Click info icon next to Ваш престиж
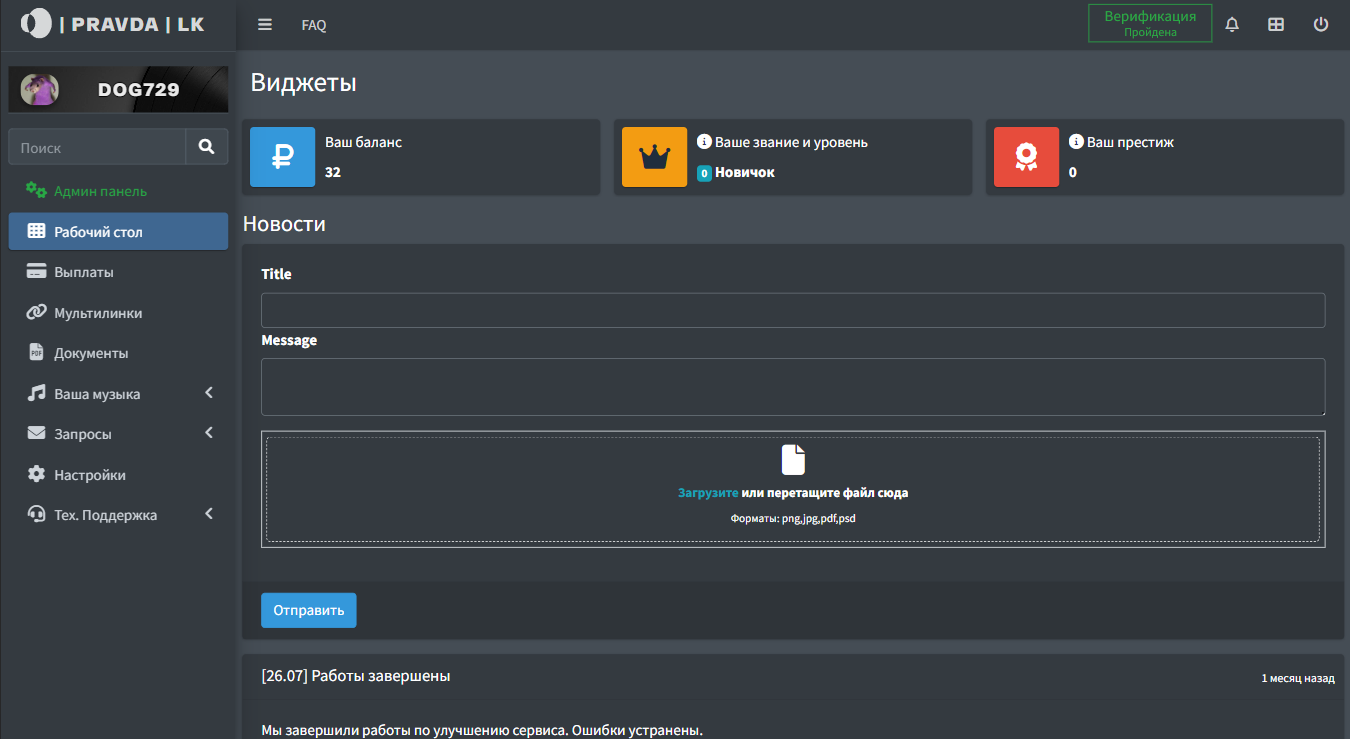Image resolution: width=1350 pixels, height=739 pixels. click(1076, 142)
